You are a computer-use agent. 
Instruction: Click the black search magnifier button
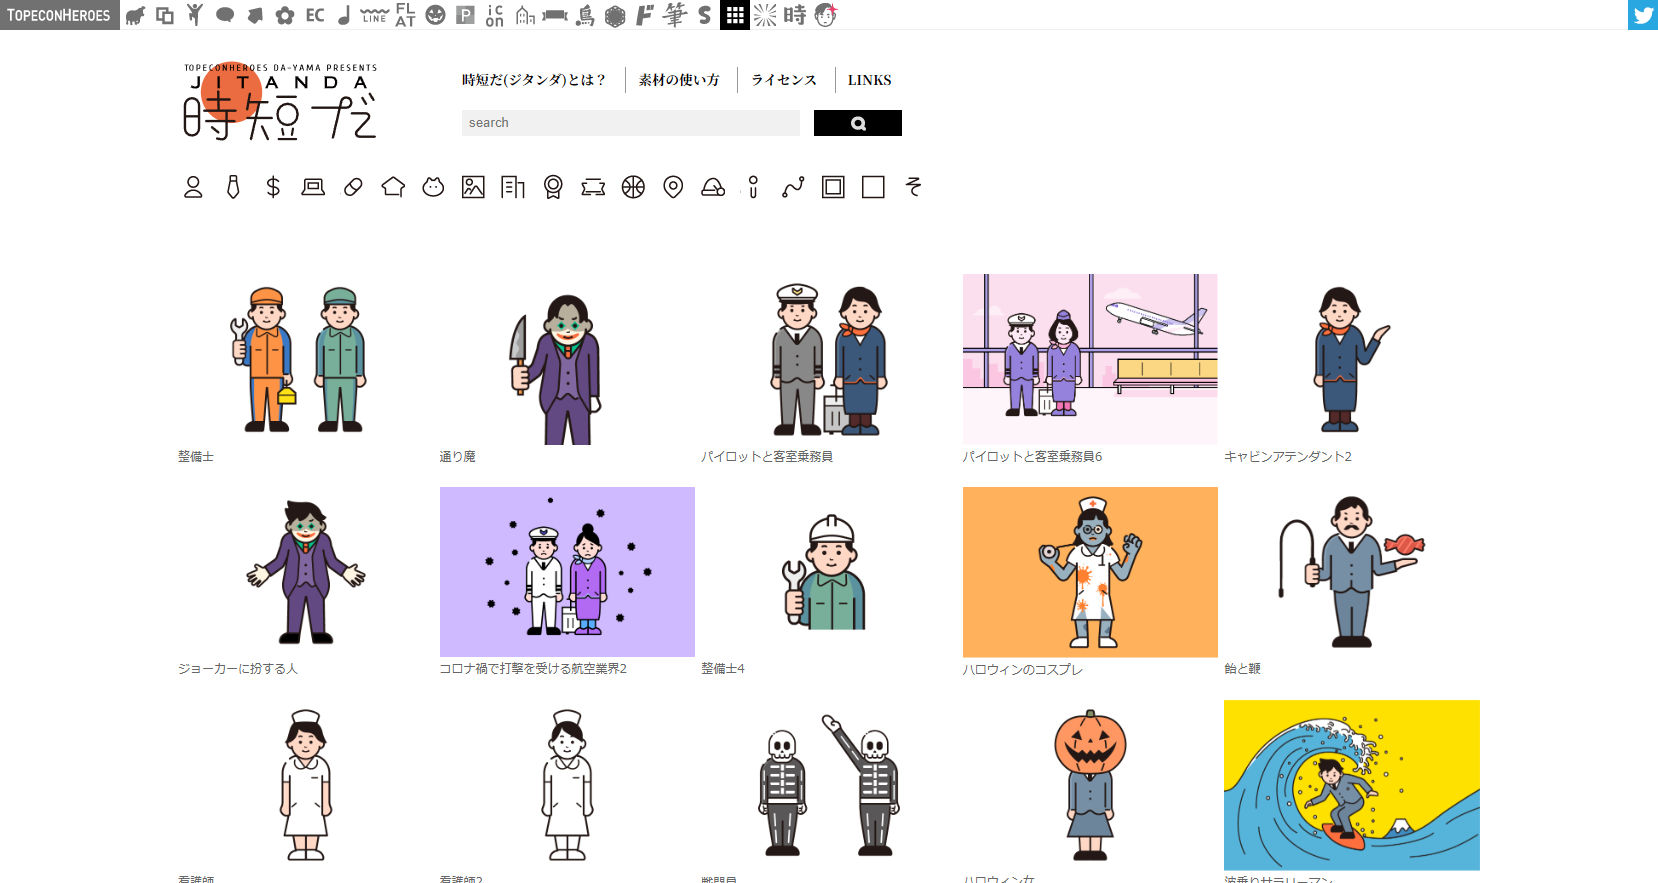(x=858, y=123)
